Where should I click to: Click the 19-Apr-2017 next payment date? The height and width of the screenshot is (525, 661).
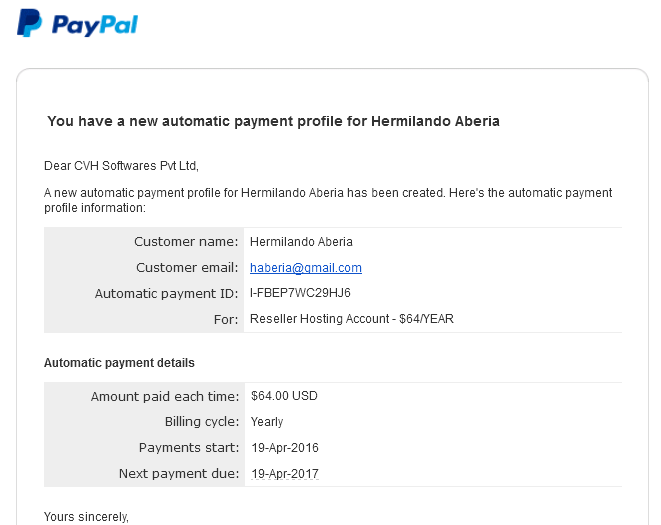point(285,474)
